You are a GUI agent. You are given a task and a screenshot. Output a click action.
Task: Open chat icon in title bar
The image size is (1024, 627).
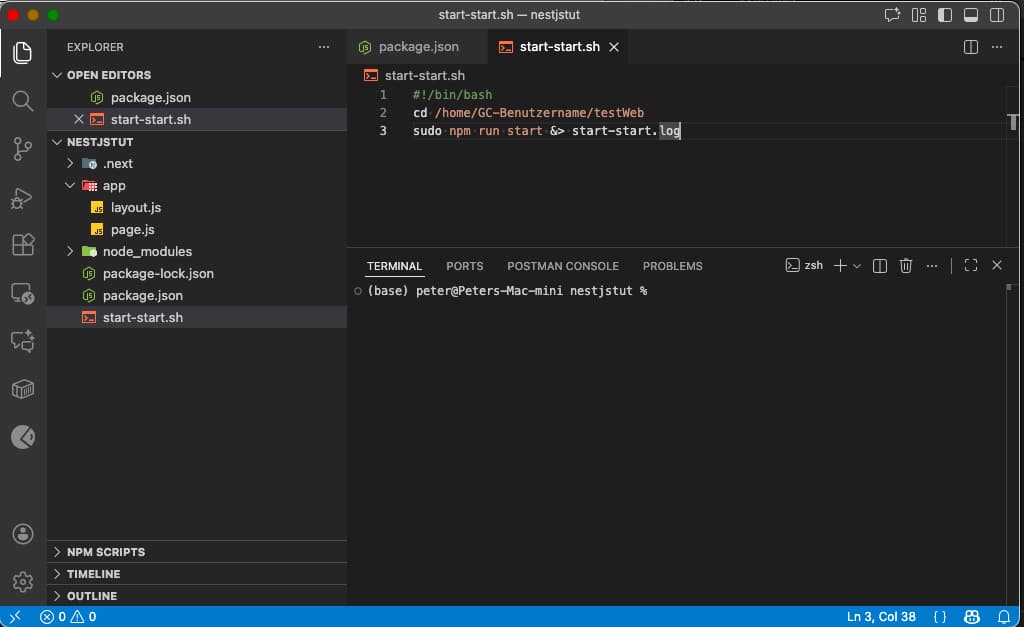click(x=892, y=15)
